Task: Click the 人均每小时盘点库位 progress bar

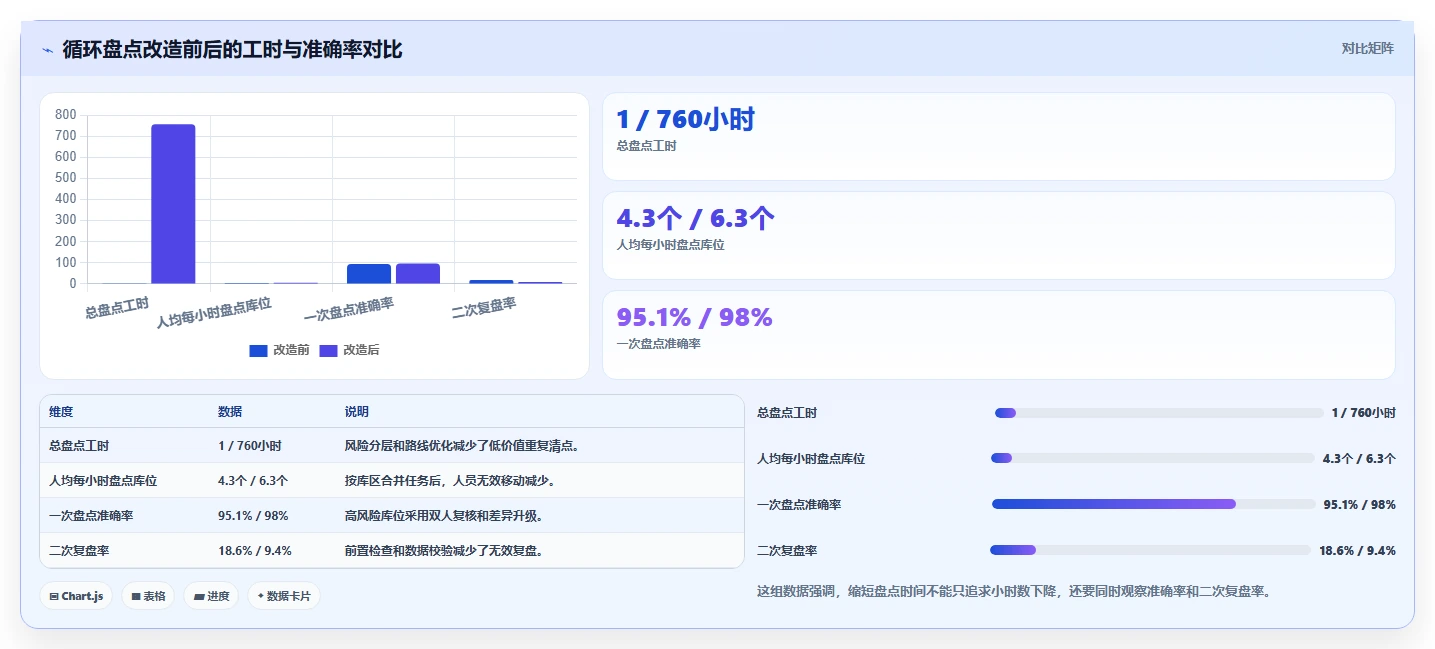Action: [1153, 458]
